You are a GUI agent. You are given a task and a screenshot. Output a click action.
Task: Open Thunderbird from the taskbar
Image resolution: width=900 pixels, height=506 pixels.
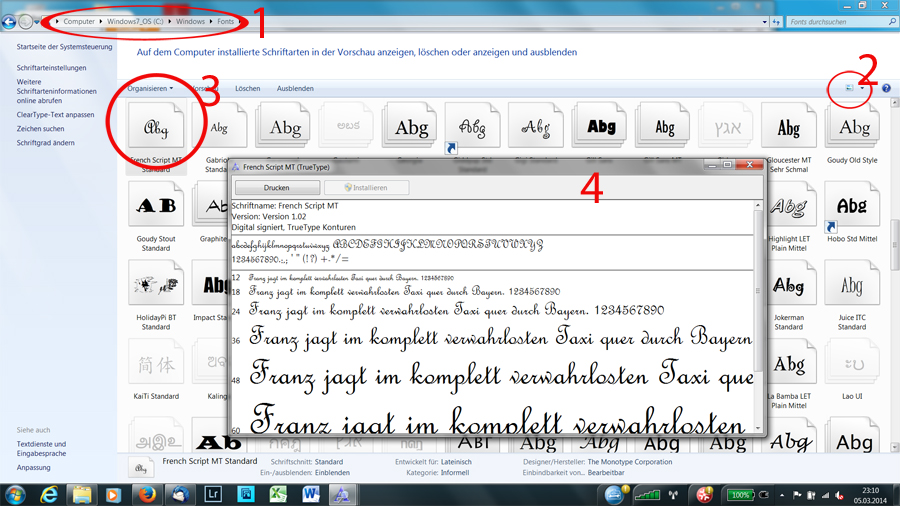coord(180,494)
